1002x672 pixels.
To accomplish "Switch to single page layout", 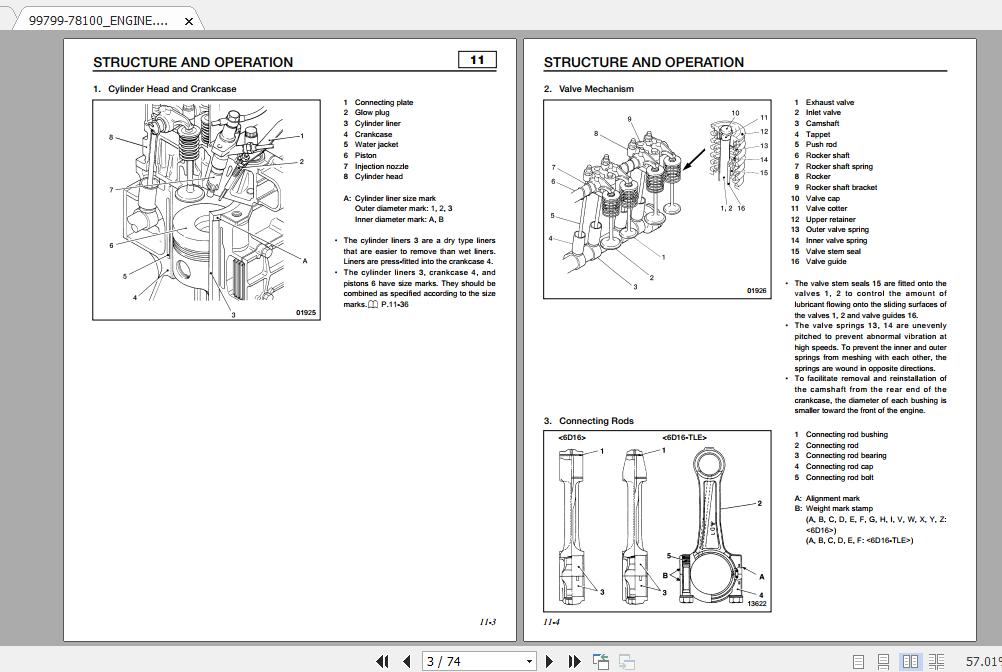I will point(859,662).
